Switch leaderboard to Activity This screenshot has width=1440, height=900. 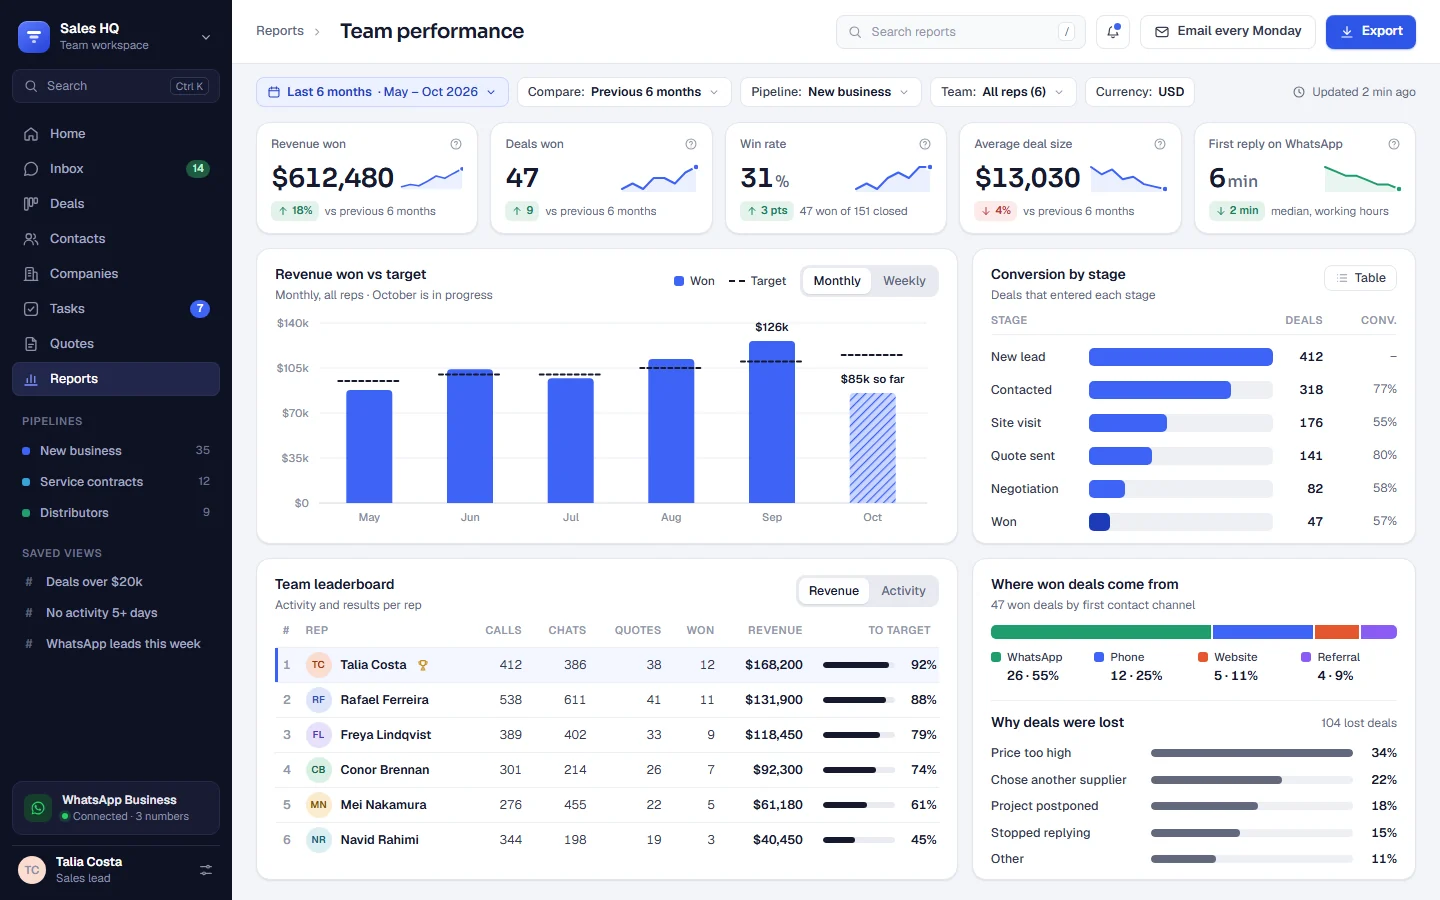[903, 591]
